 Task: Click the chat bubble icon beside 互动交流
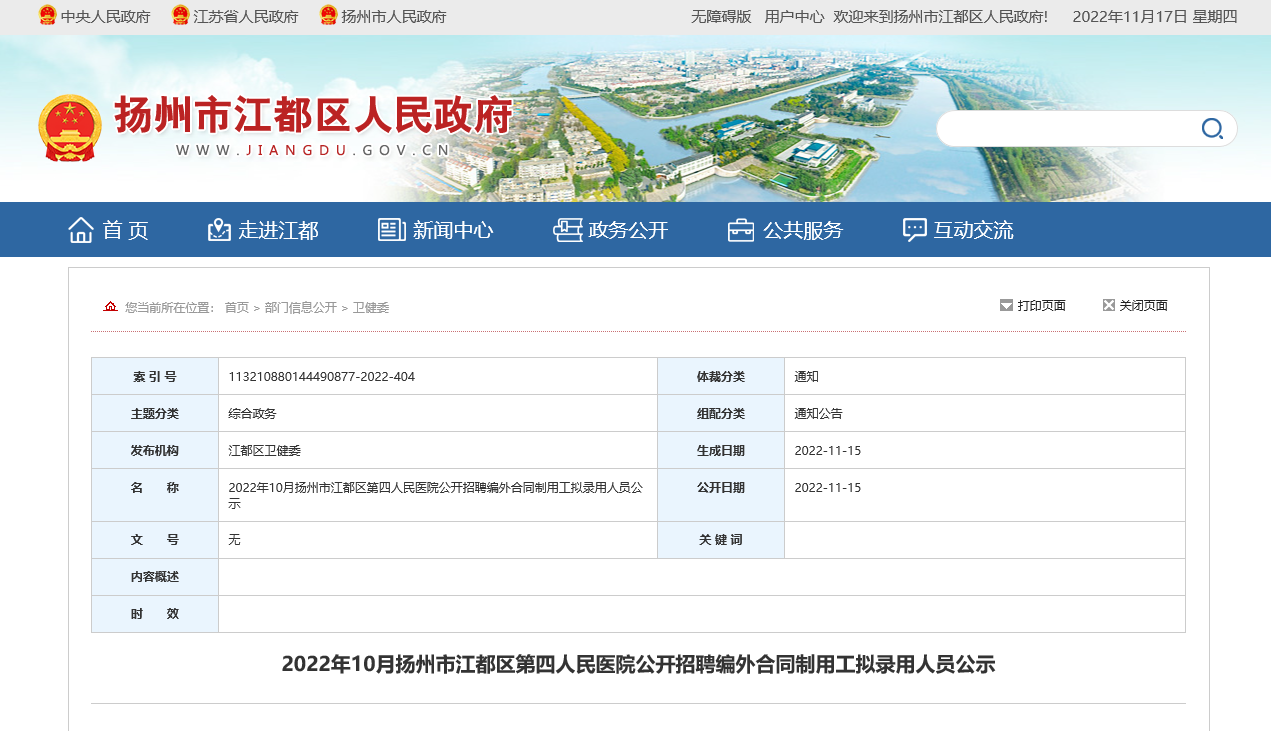(914, 230)
